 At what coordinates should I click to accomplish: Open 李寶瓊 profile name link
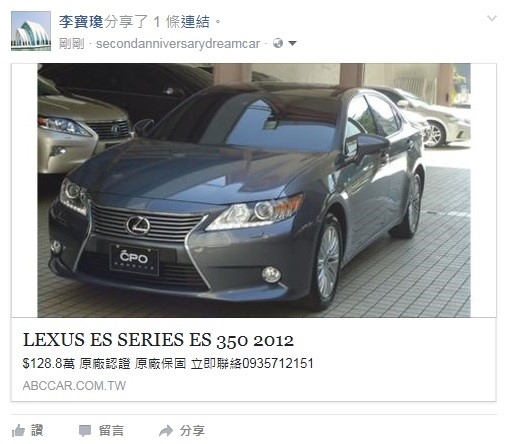tap(81, 22)
